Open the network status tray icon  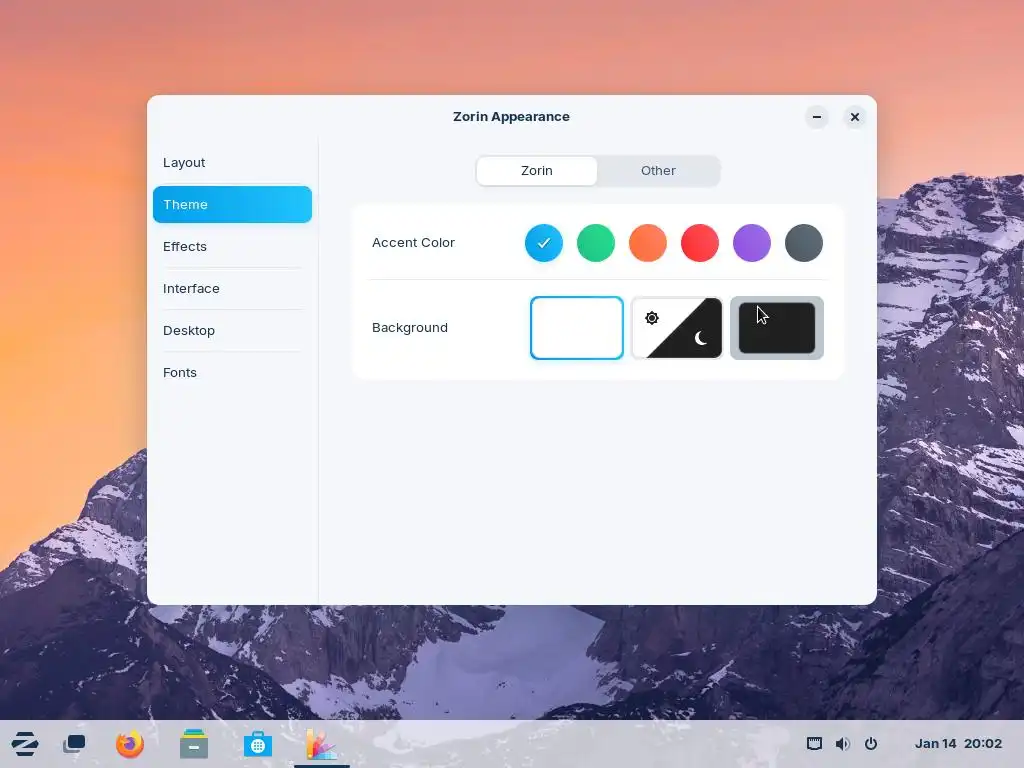pos(814,744)
